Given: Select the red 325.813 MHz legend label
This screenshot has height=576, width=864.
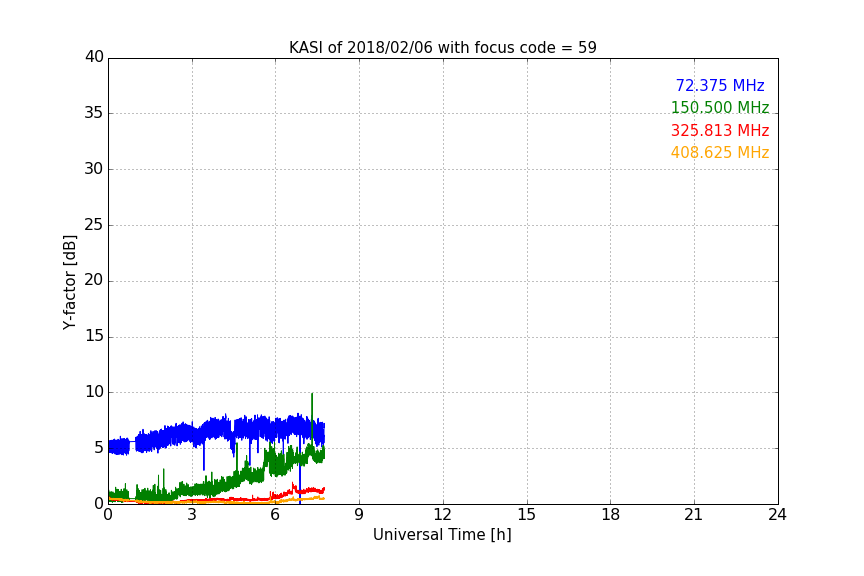Looking at the screenshot, I should (720, 131).
